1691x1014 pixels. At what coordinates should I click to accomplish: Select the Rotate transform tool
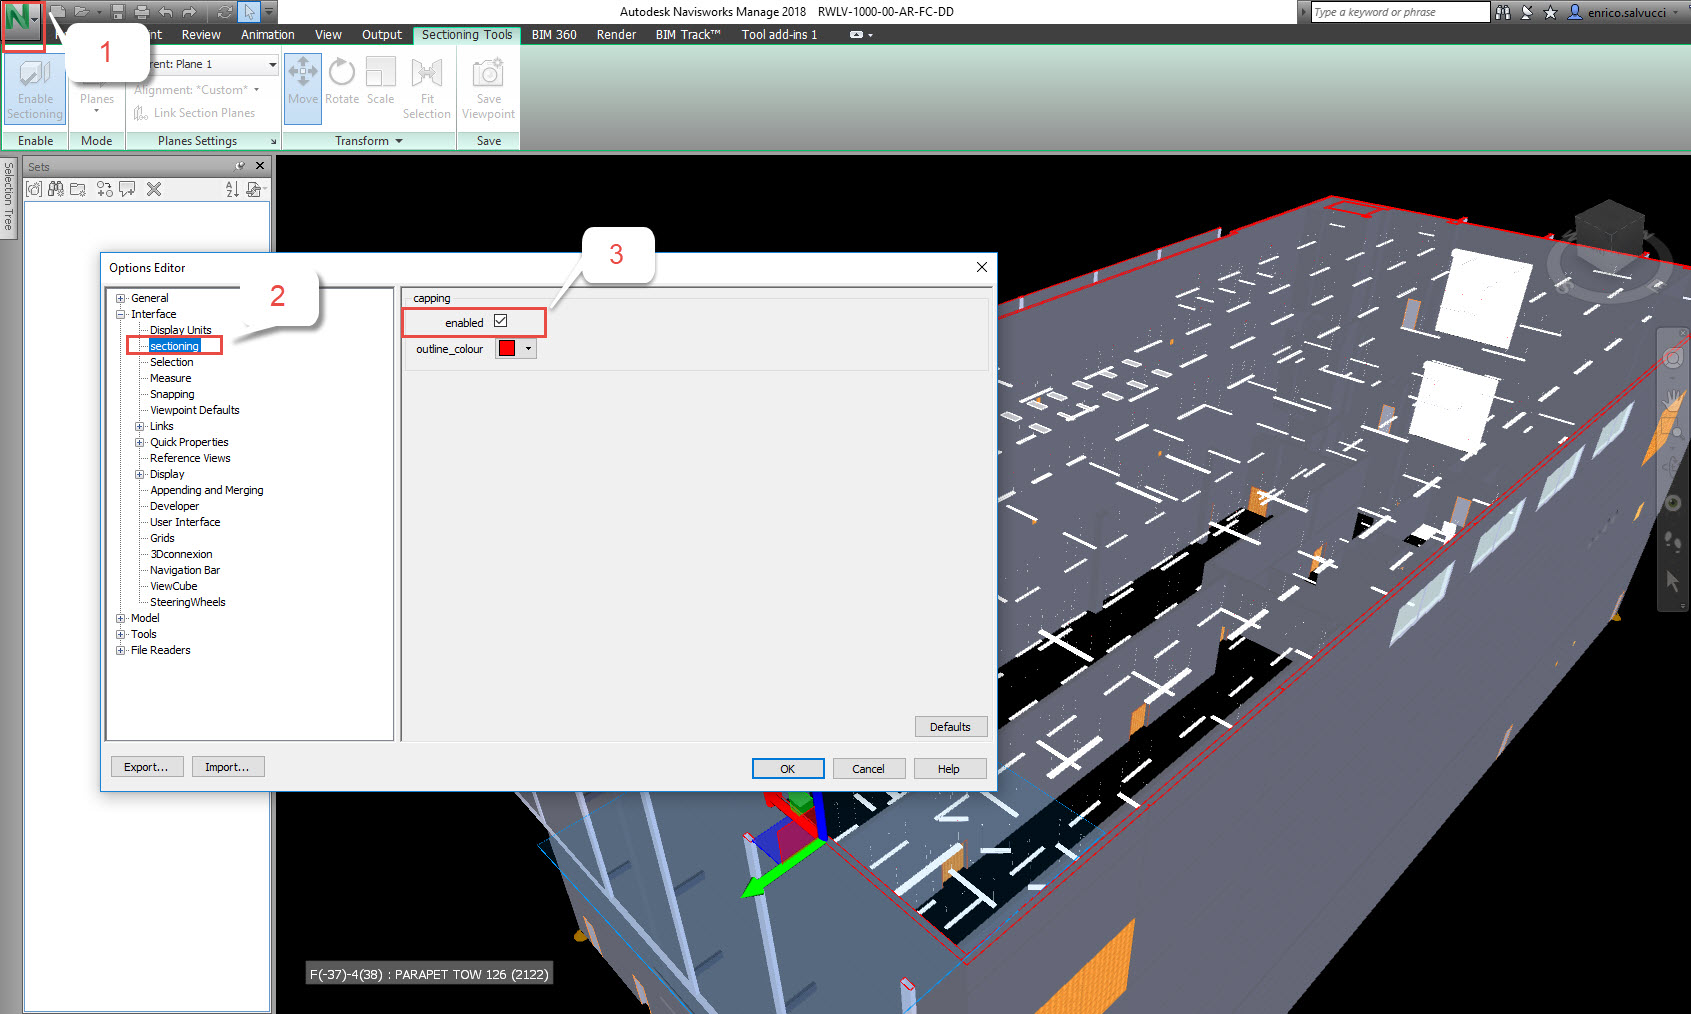[342, 82]
